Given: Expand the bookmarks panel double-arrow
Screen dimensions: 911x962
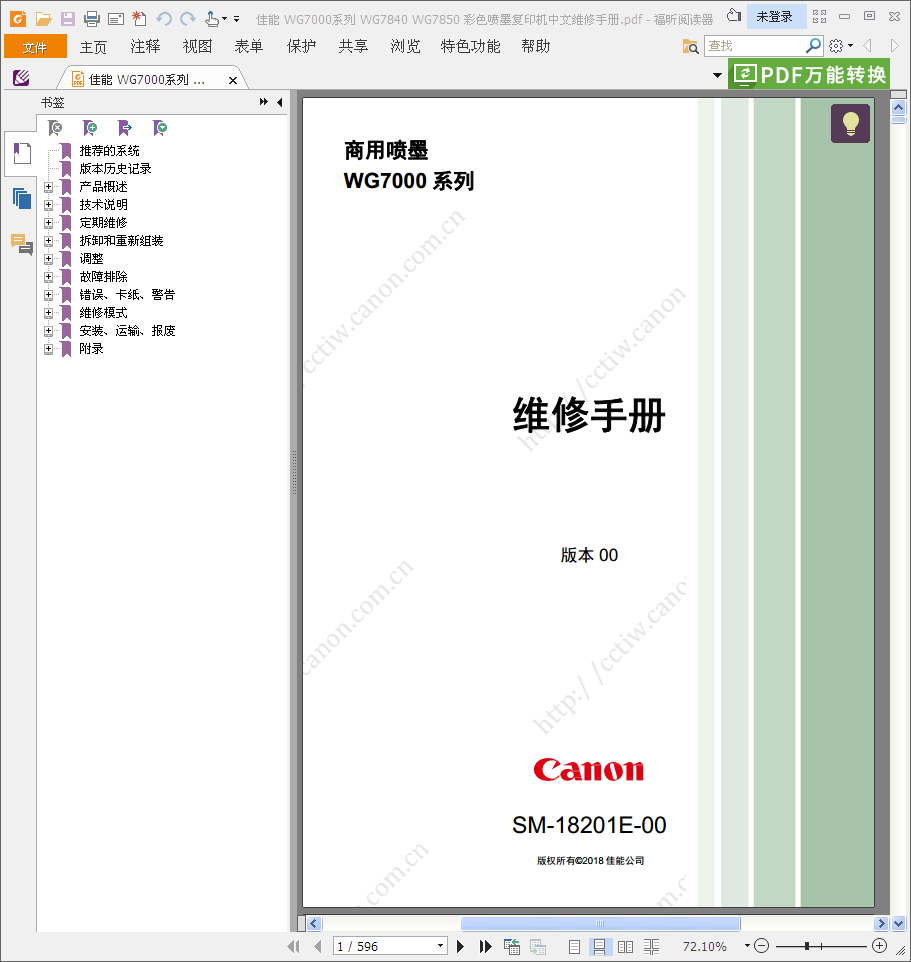Looking at the screenshot, I should tap(264, 102).
